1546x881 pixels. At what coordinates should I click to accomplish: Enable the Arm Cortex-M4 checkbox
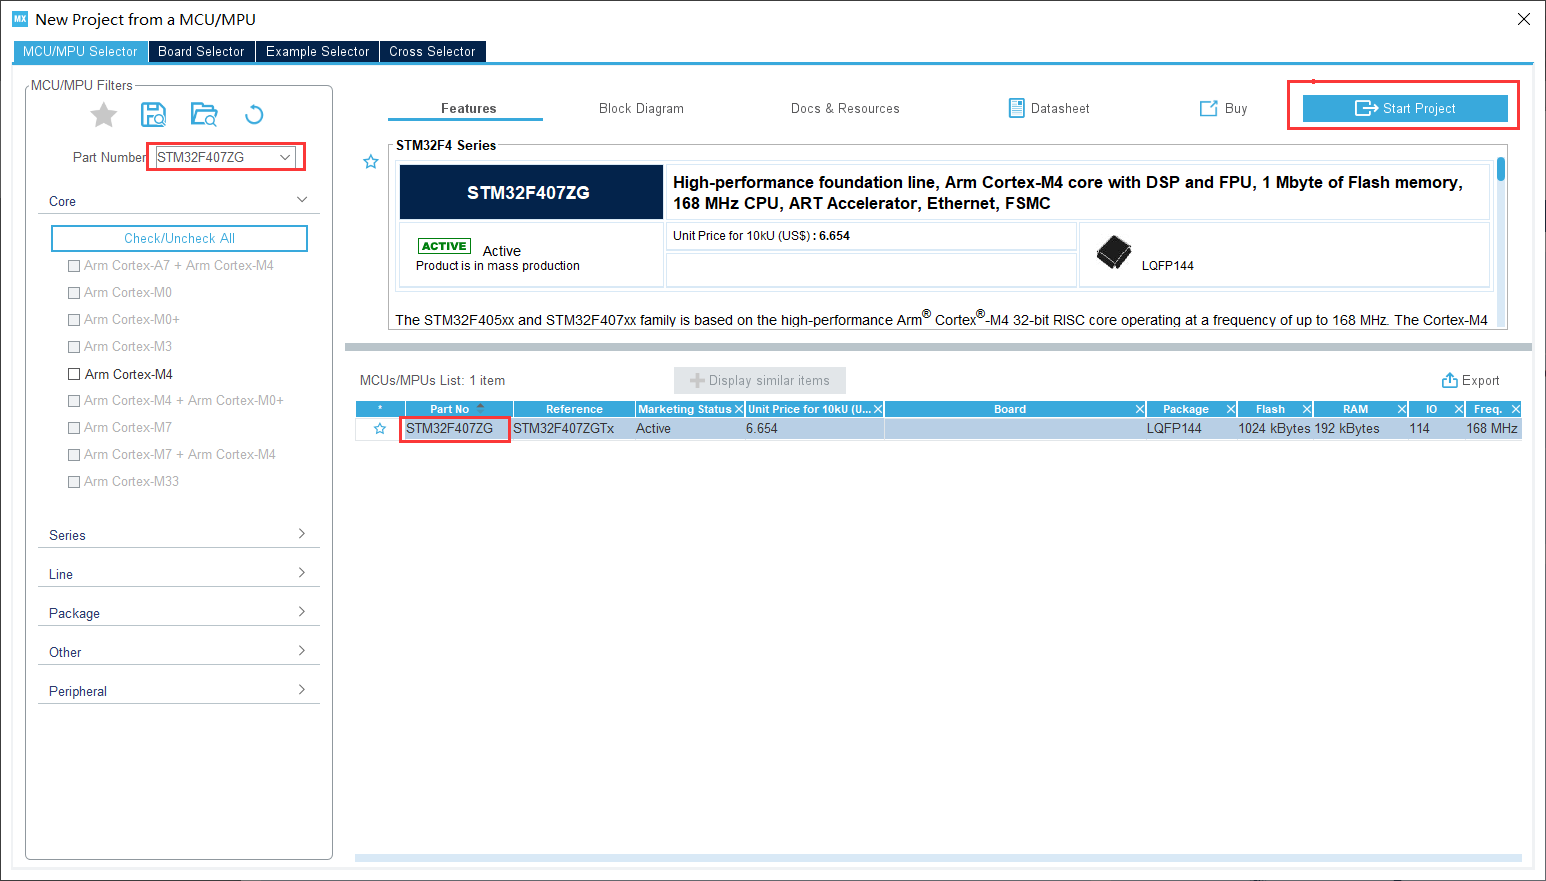pyautogui.click(x=74, y=374)
